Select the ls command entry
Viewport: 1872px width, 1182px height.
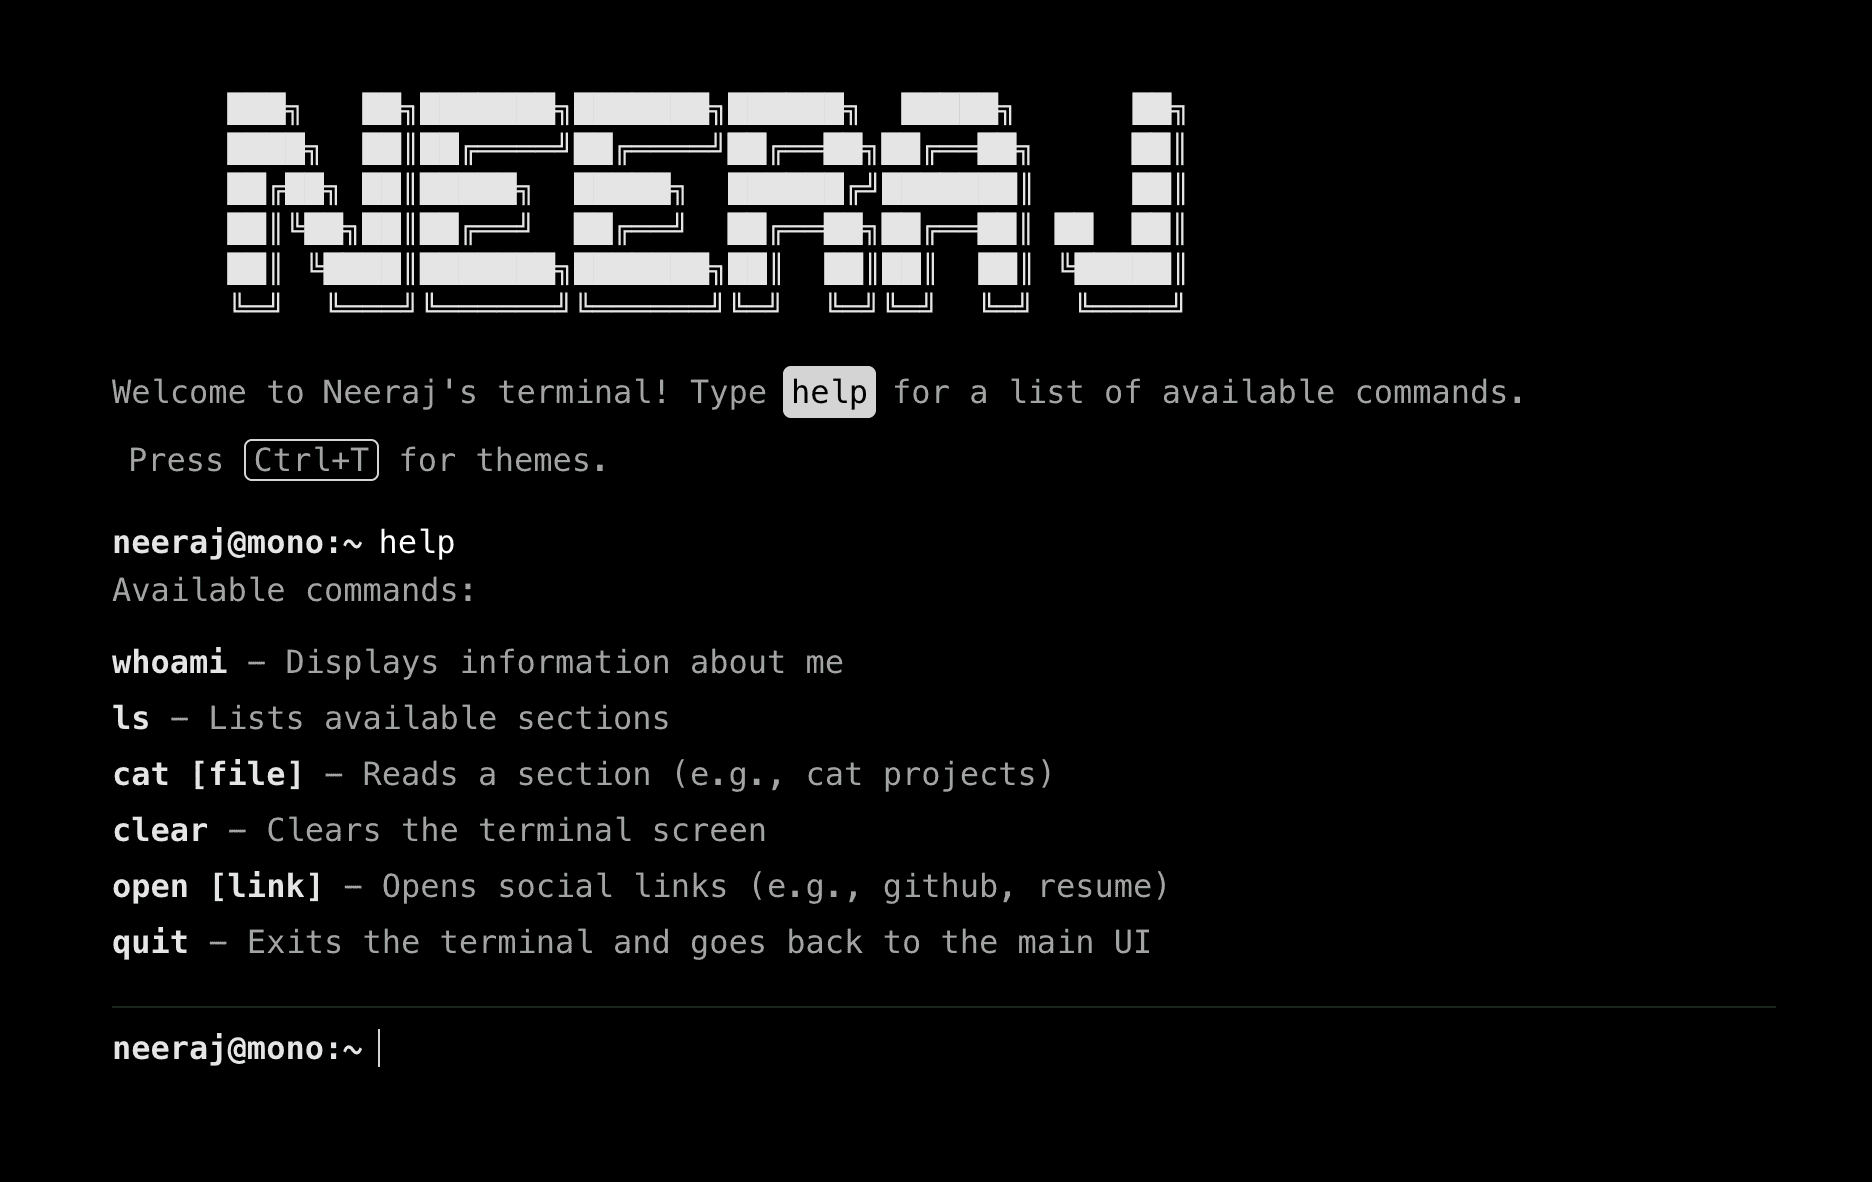[x=131, y=718]
